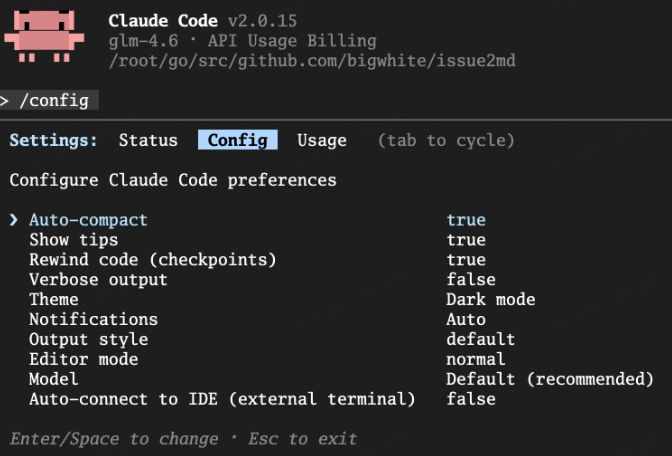Open the Theme Dark mode option
The image size is (672, 456).
490,300
